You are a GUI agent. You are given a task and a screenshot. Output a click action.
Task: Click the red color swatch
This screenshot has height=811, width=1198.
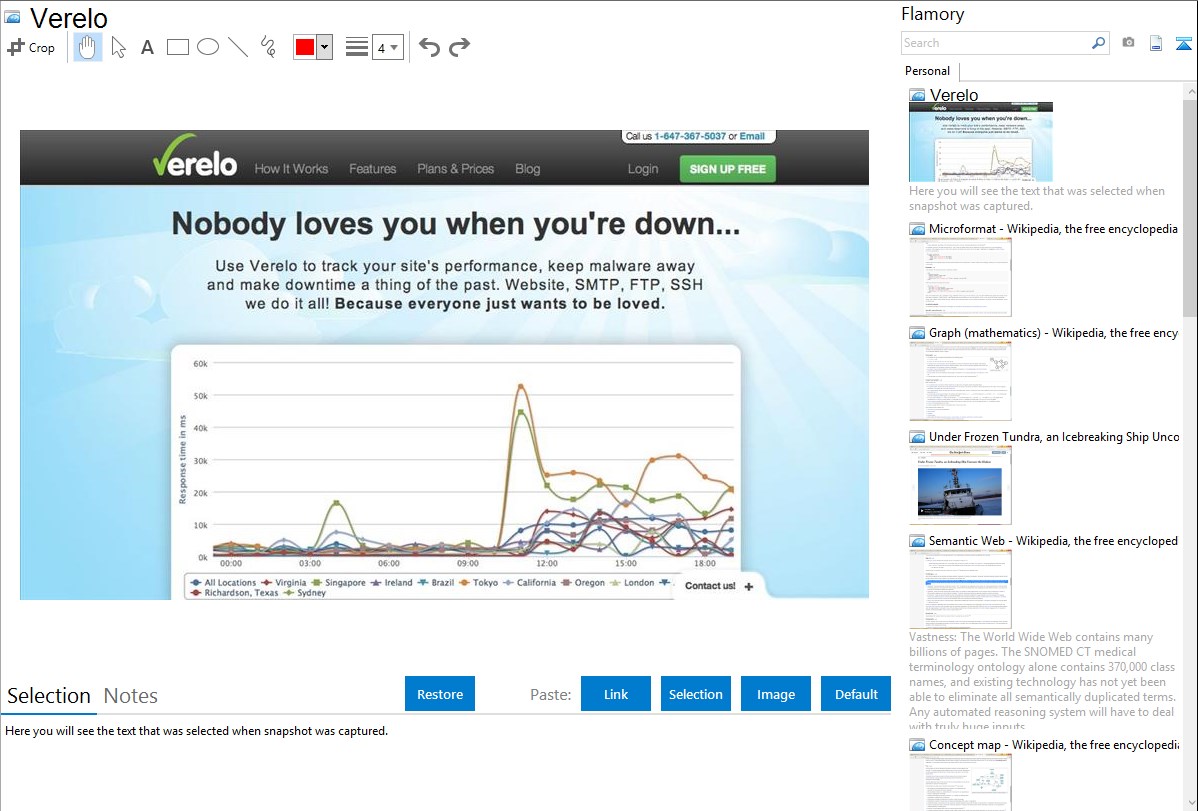(305, 47)
